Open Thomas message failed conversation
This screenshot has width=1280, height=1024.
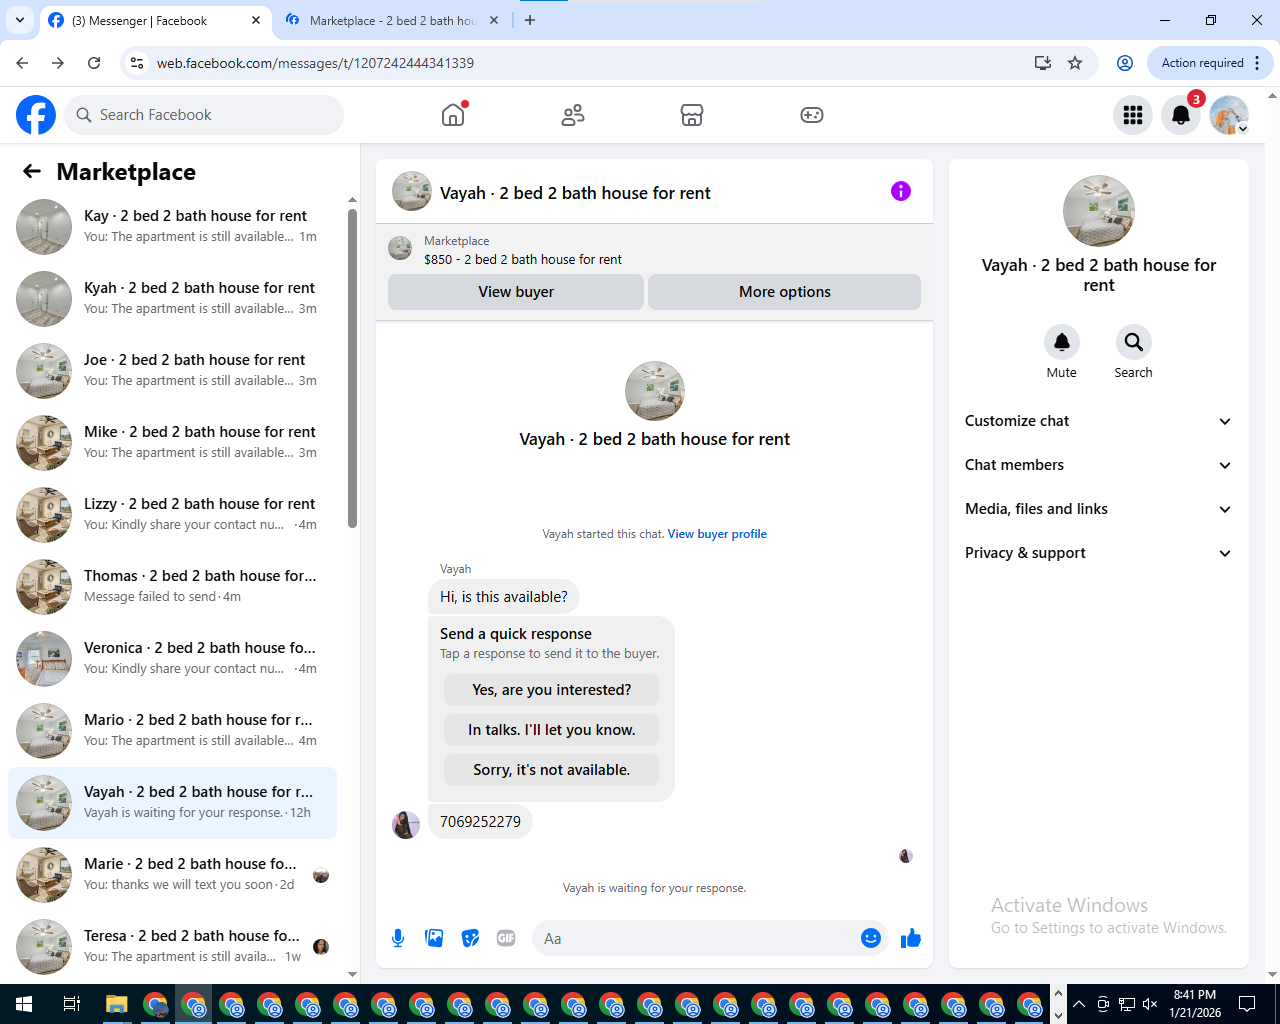(x=172, y=586)
